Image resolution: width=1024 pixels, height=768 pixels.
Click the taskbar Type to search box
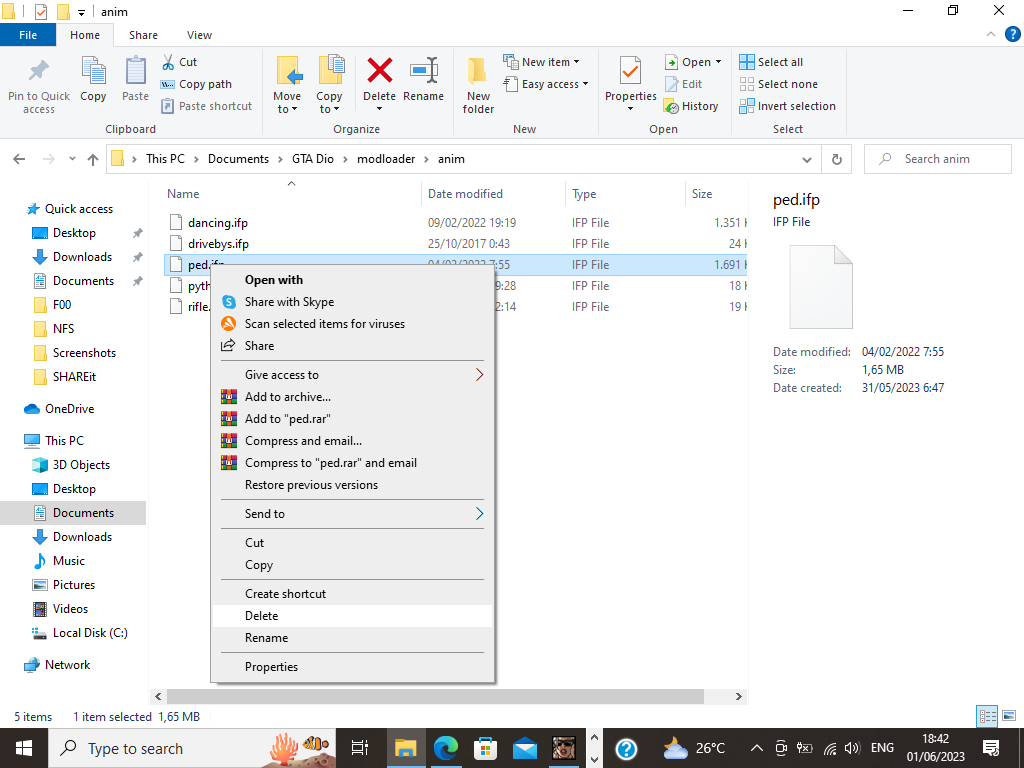click(x=193, y=748)
